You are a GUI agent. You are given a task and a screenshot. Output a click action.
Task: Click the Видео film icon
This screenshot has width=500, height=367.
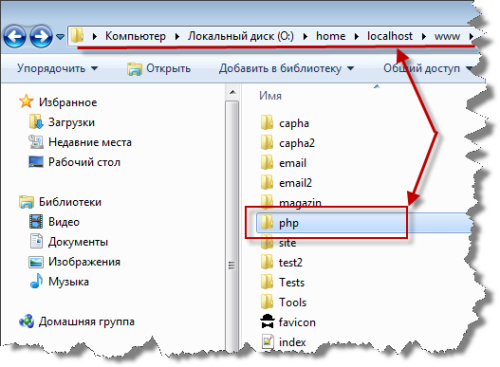click(36, 221)
